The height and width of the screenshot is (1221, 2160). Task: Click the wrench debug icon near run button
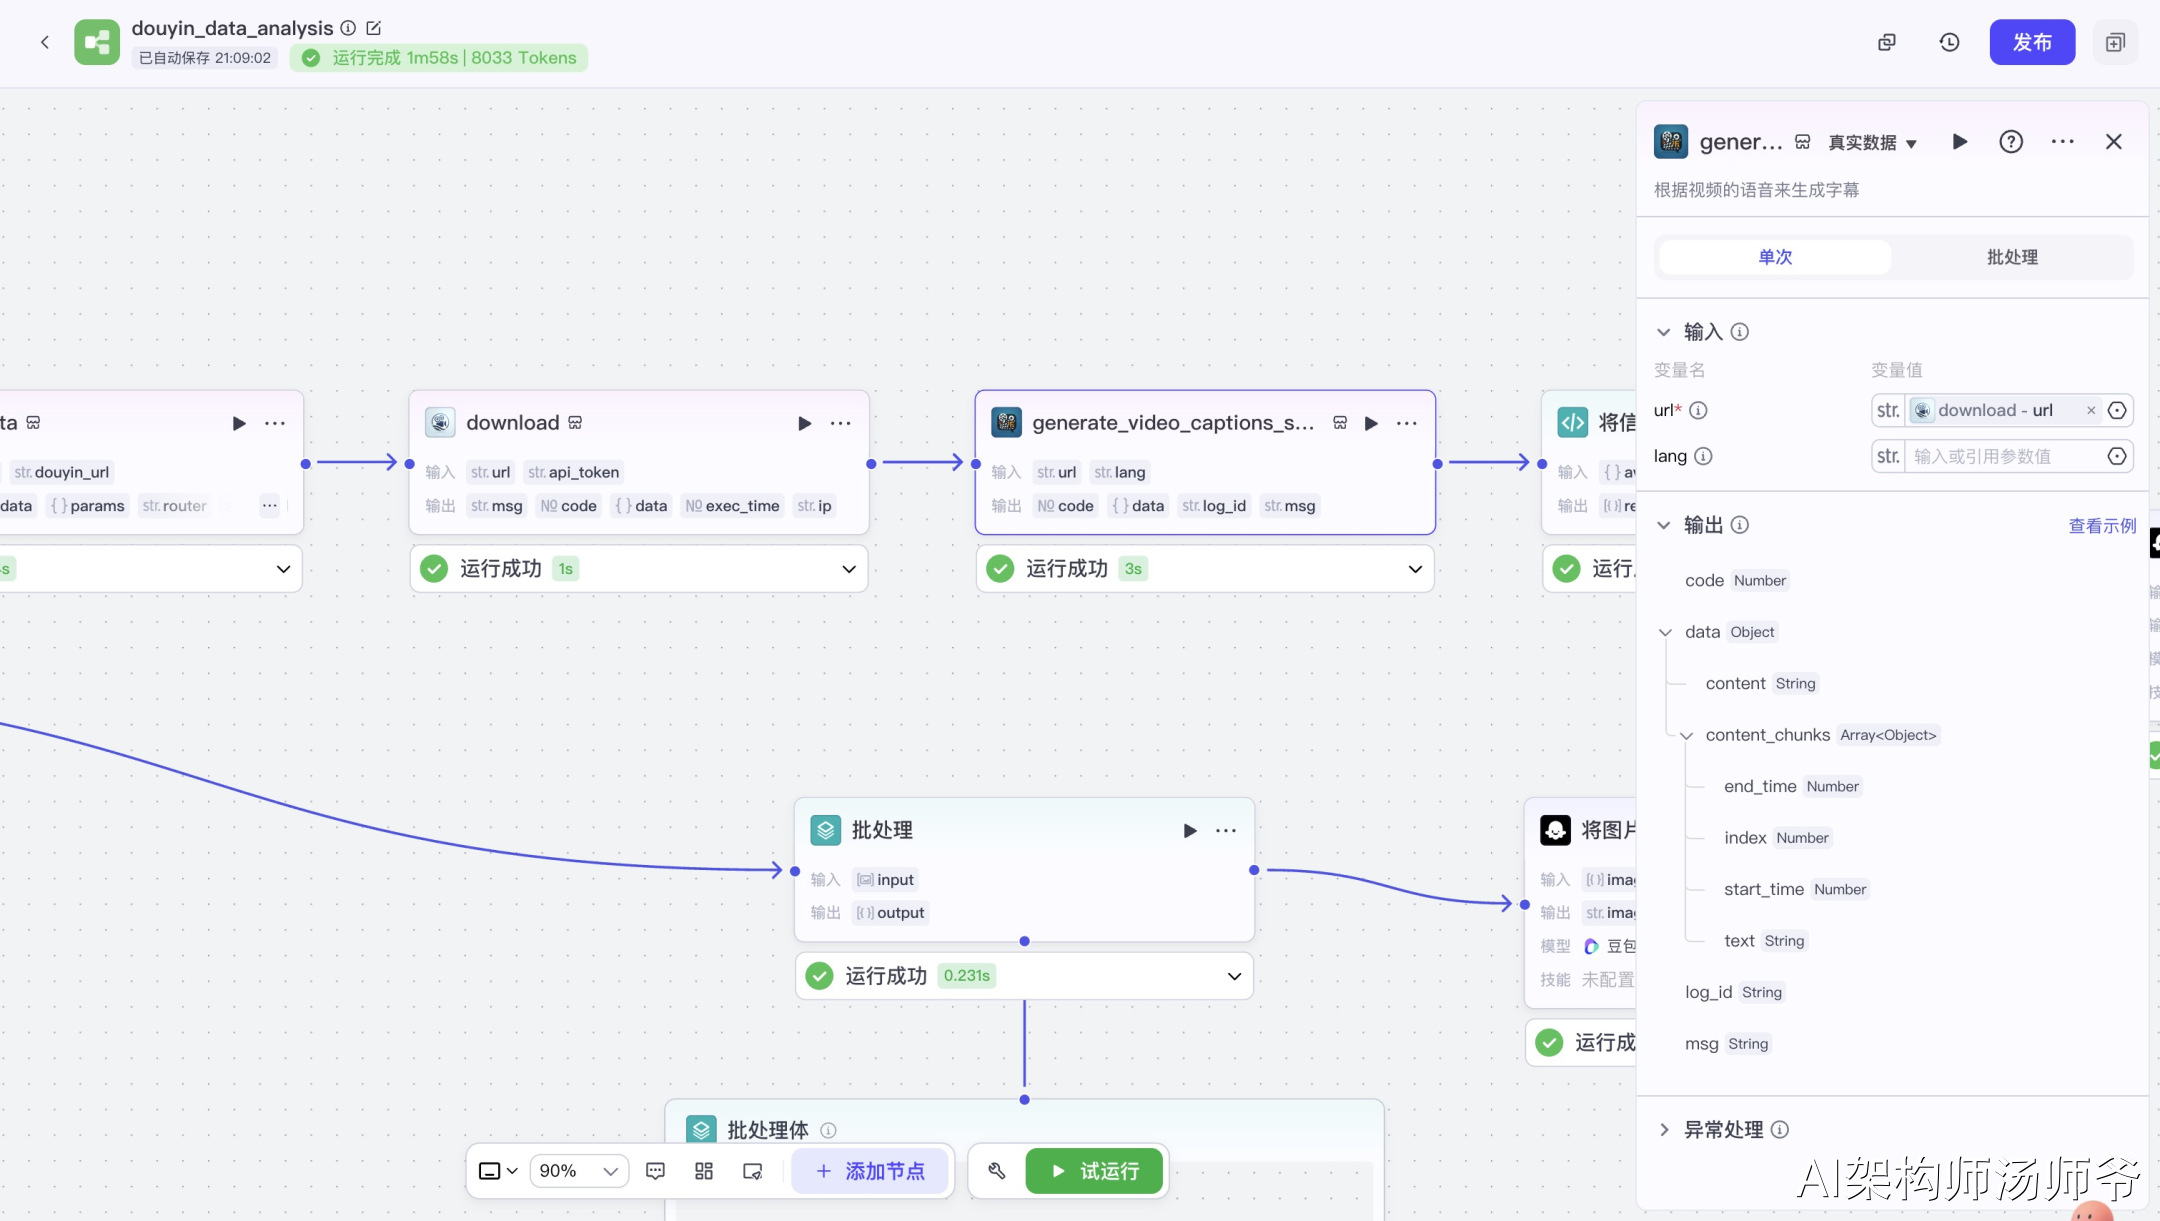(x=997, y=1171)
